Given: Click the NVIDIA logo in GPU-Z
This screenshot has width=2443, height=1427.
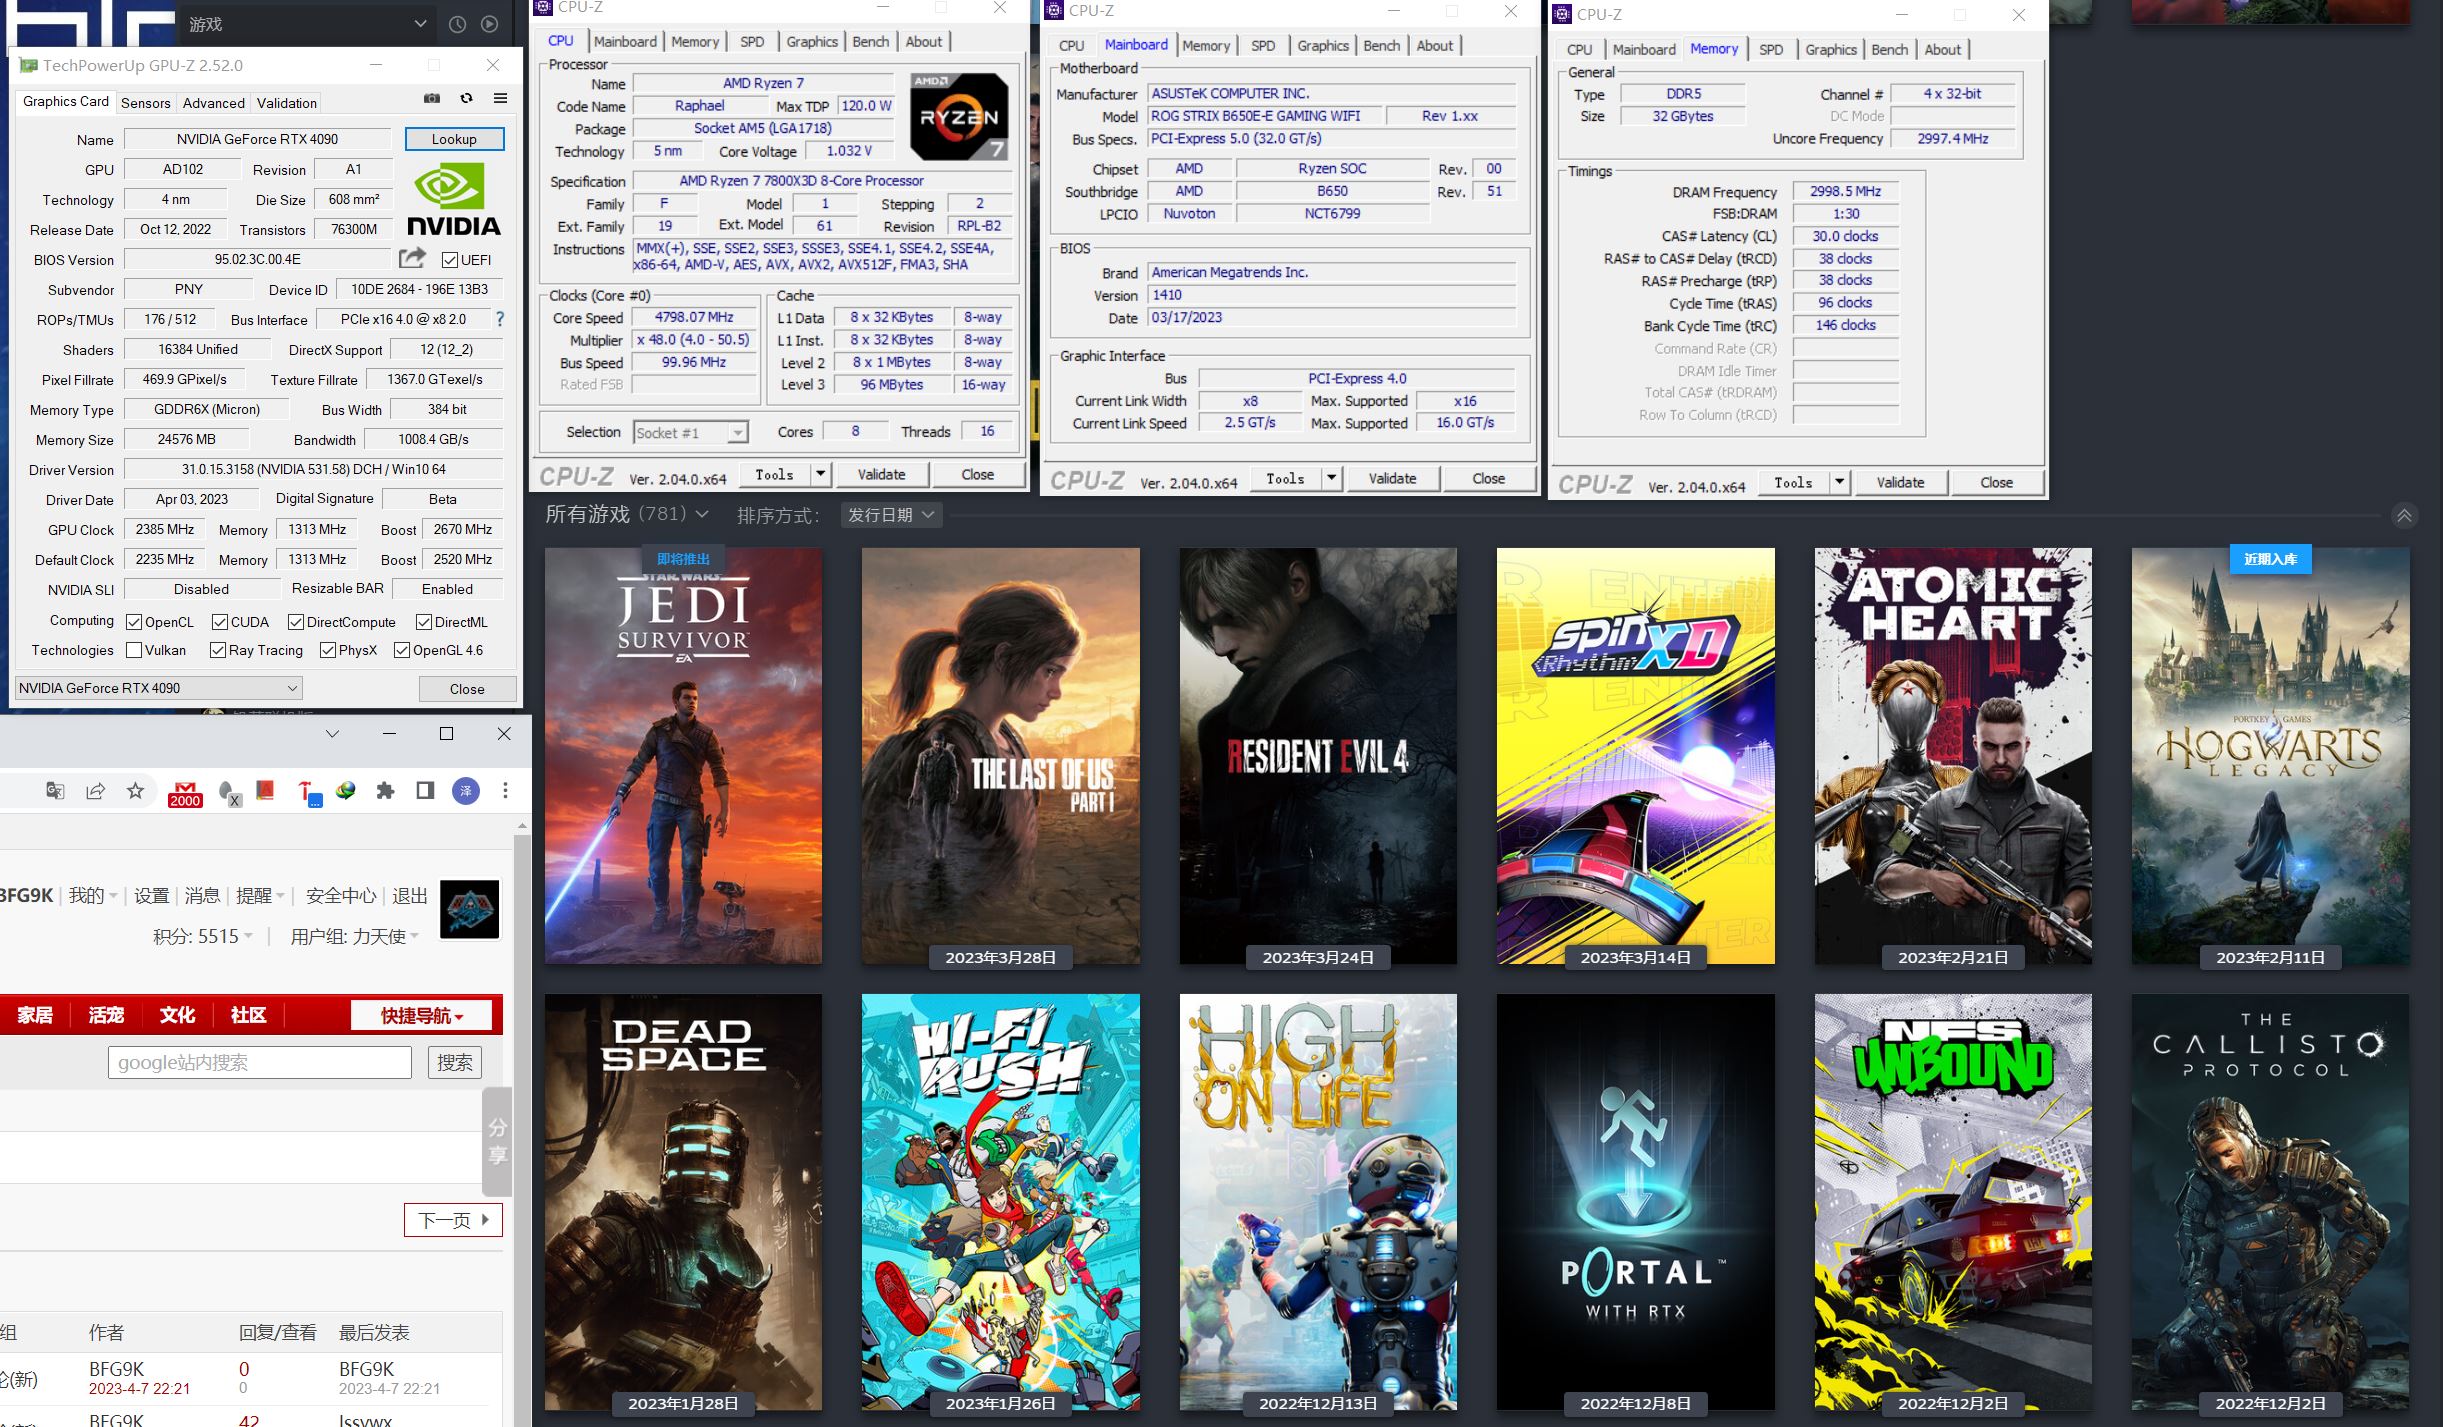Looking at the screenshot, I should point(453,201).
